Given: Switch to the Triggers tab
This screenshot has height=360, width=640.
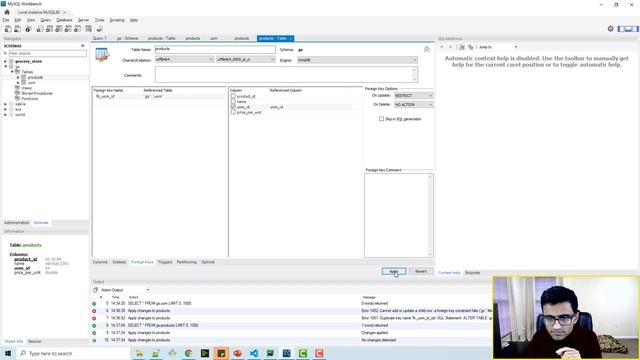Looking at the screenshot, I should coord(165,262).
